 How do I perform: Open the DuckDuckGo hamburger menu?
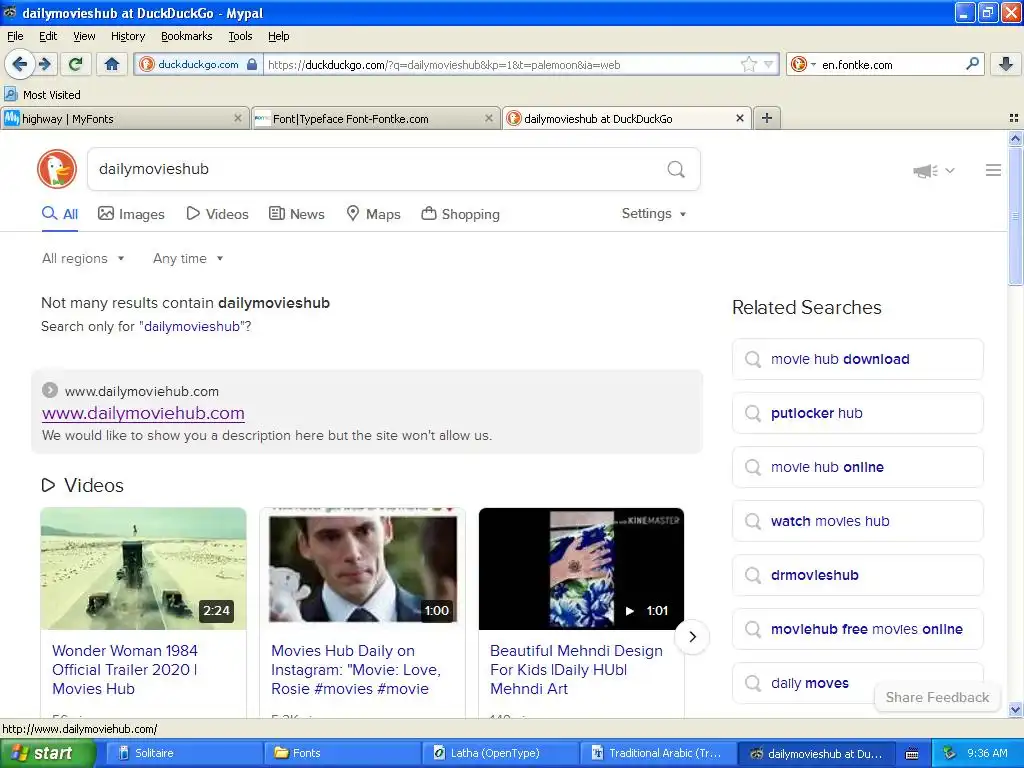pos(993,170)
